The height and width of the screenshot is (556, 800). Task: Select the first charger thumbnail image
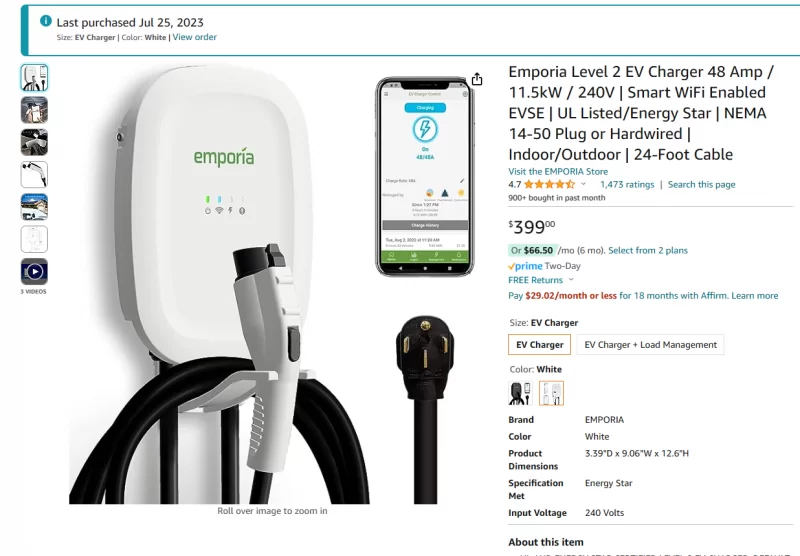[34, 78]
